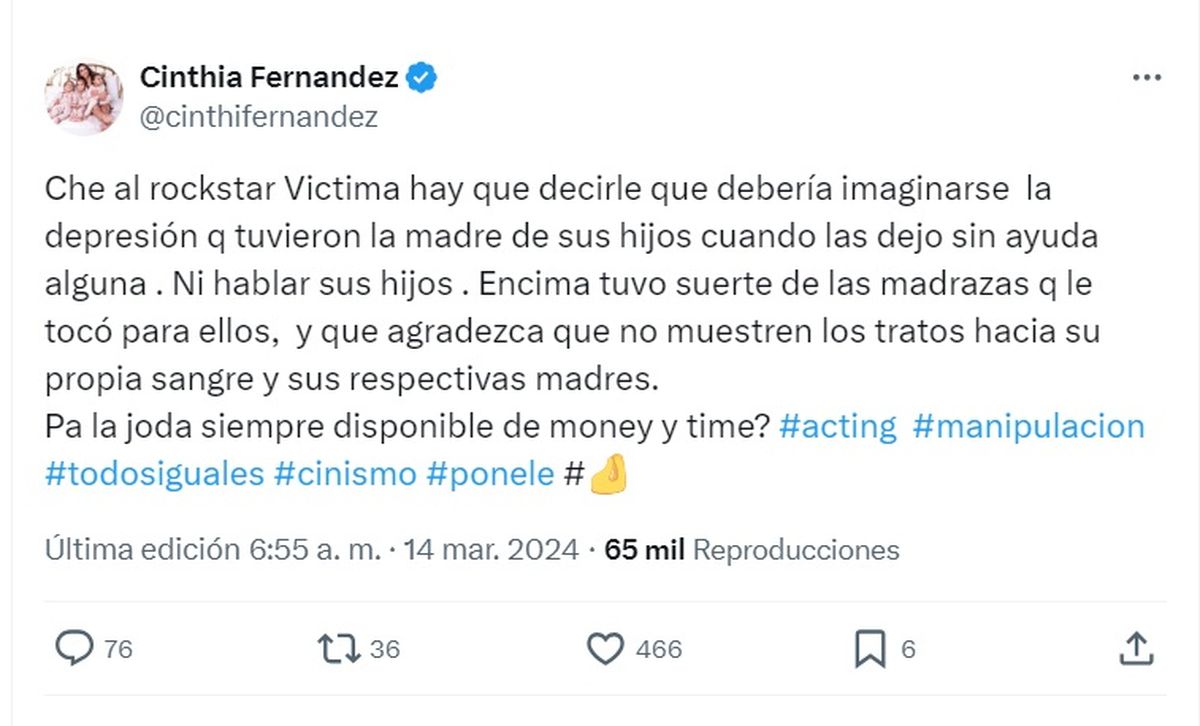
Task: Click the blue verified badge
Action: [423, 77]
